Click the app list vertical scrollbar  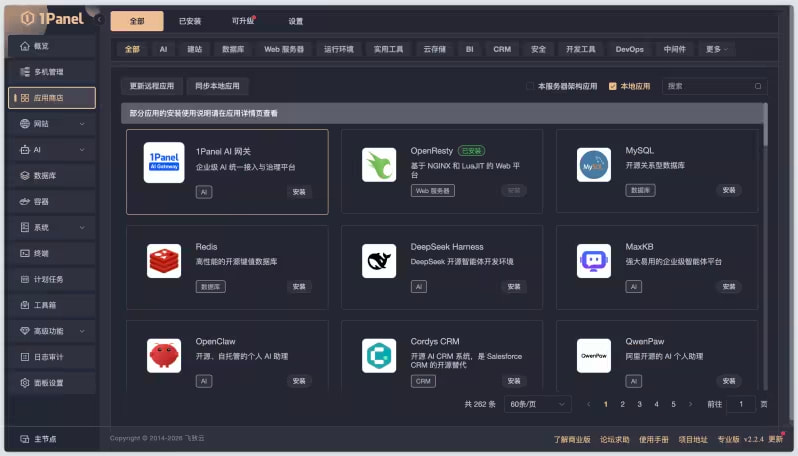pyautogui.click(x=764, y=125)
